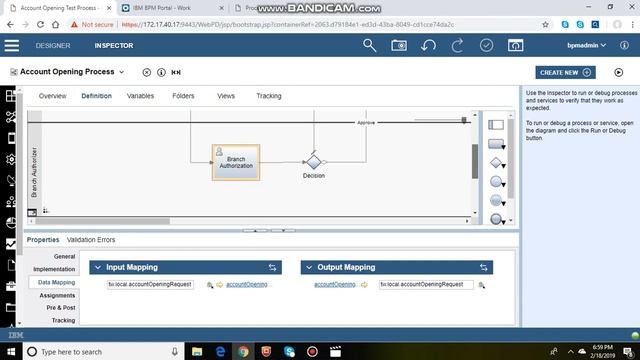Edit the Input Mapping variable field
The width and height of the screenshot is (640, 360).
point(150,284)
